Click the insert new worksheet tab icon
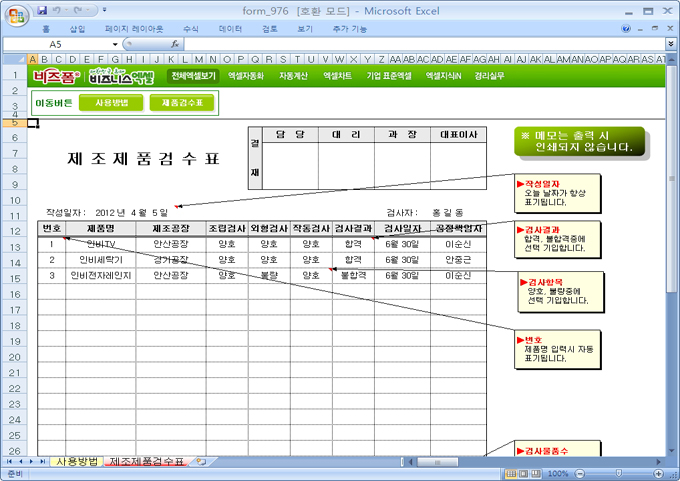This screenshot has width=680, height=481. coord(201,462)
